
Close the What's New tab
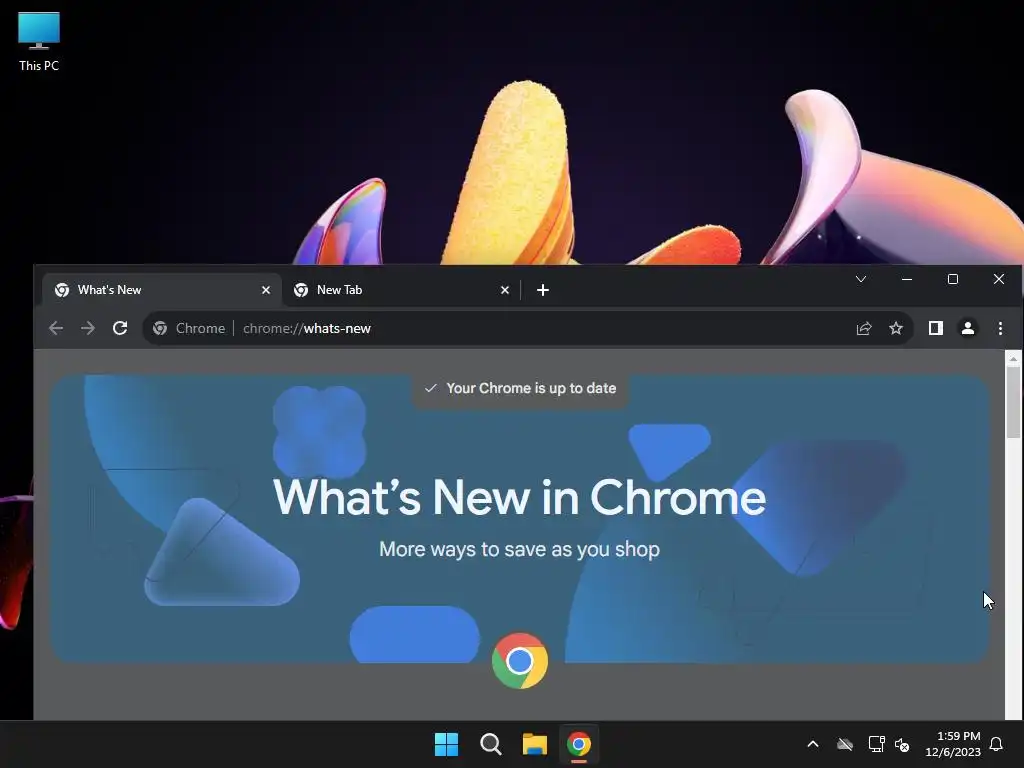pyautogui.click(x=266, y=290)
